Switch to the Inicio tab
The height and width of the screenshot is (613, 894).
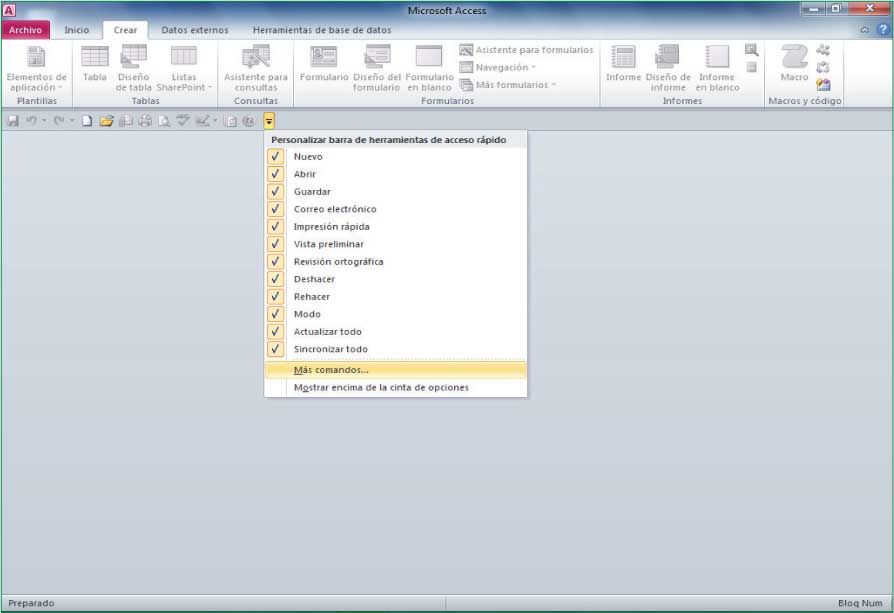tap(76, 30)
